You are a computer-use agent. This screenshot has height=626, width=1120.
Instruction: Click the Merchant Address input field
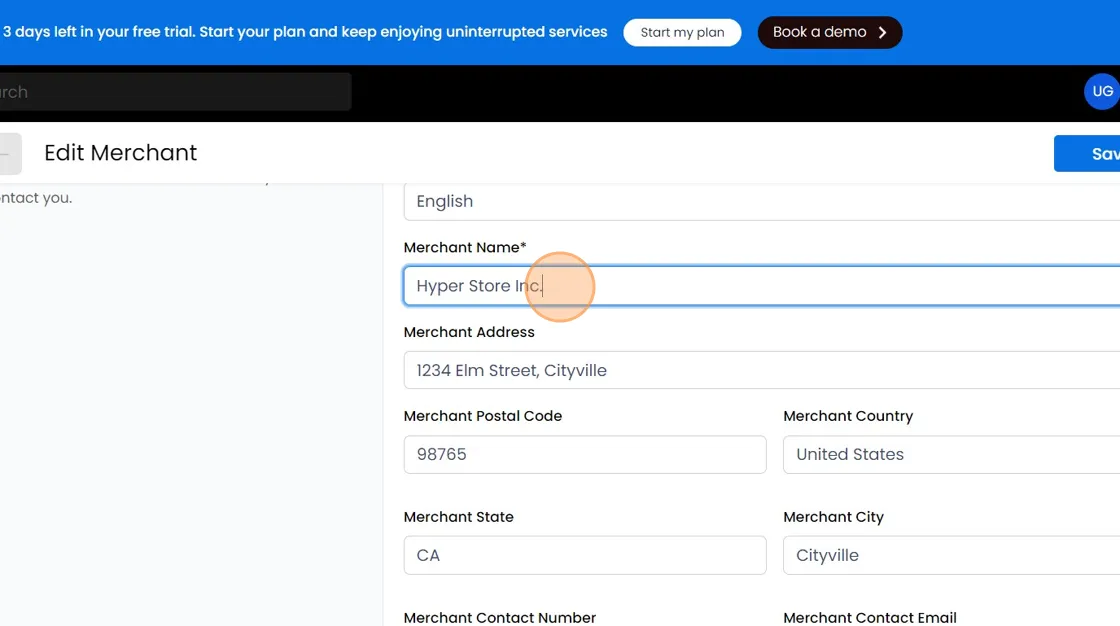761,370
